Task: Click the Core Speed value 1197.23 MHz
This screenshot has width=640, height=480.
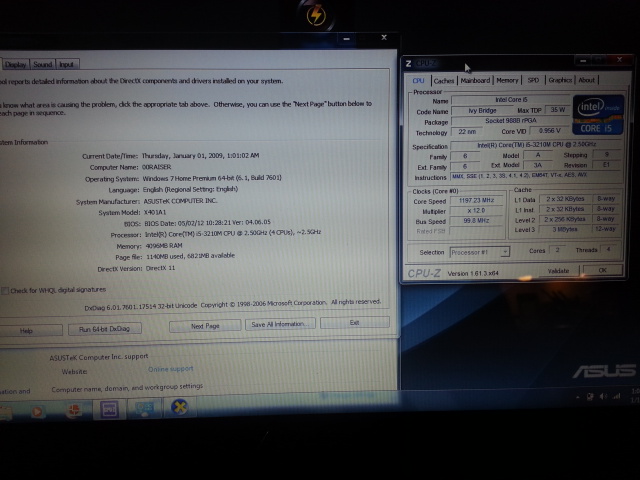Action: tap(476, 200)
